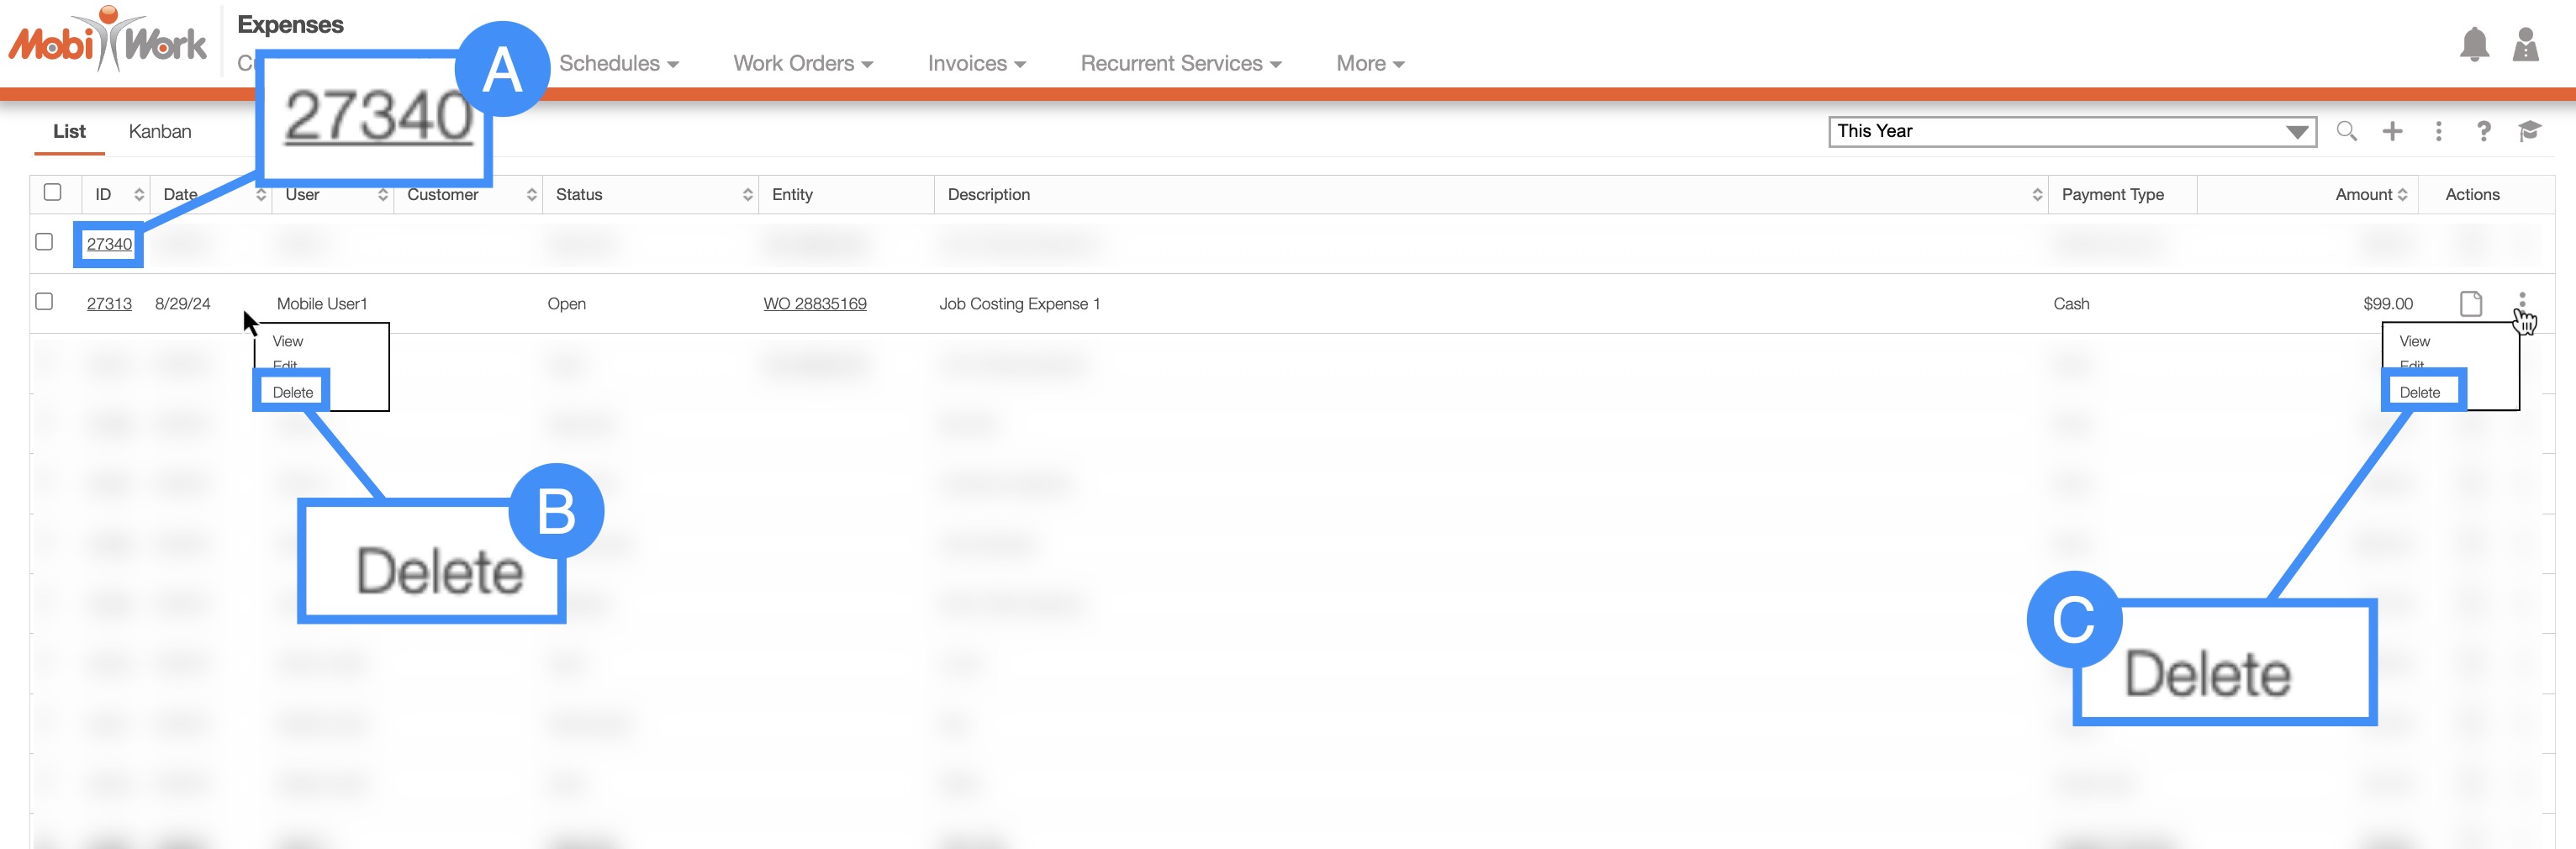Expand the Work Orders menu

pos(802,63)
